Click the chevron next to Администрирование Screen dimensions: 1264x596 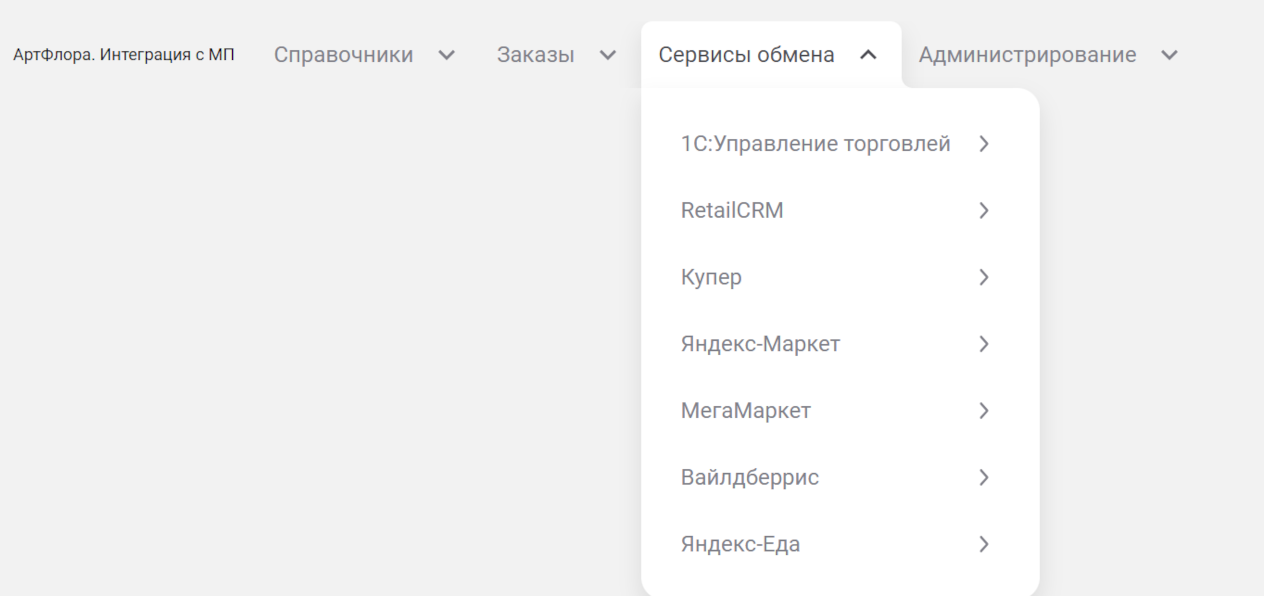click(x=1169, y=55)
